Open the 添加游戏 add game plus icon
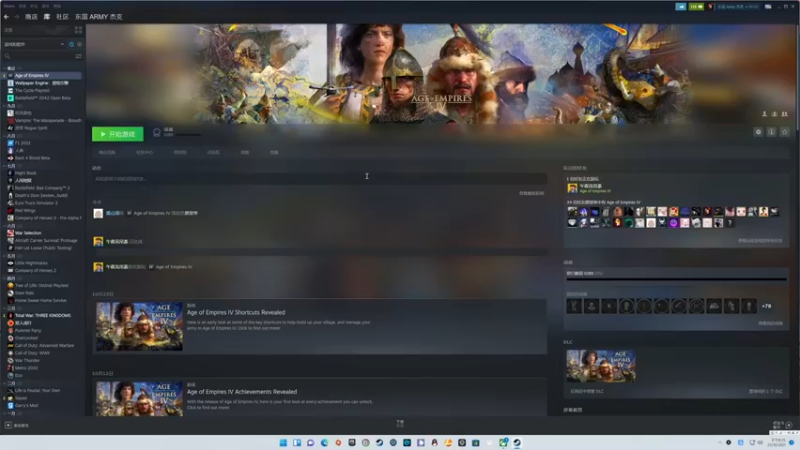 click(8, 425)
